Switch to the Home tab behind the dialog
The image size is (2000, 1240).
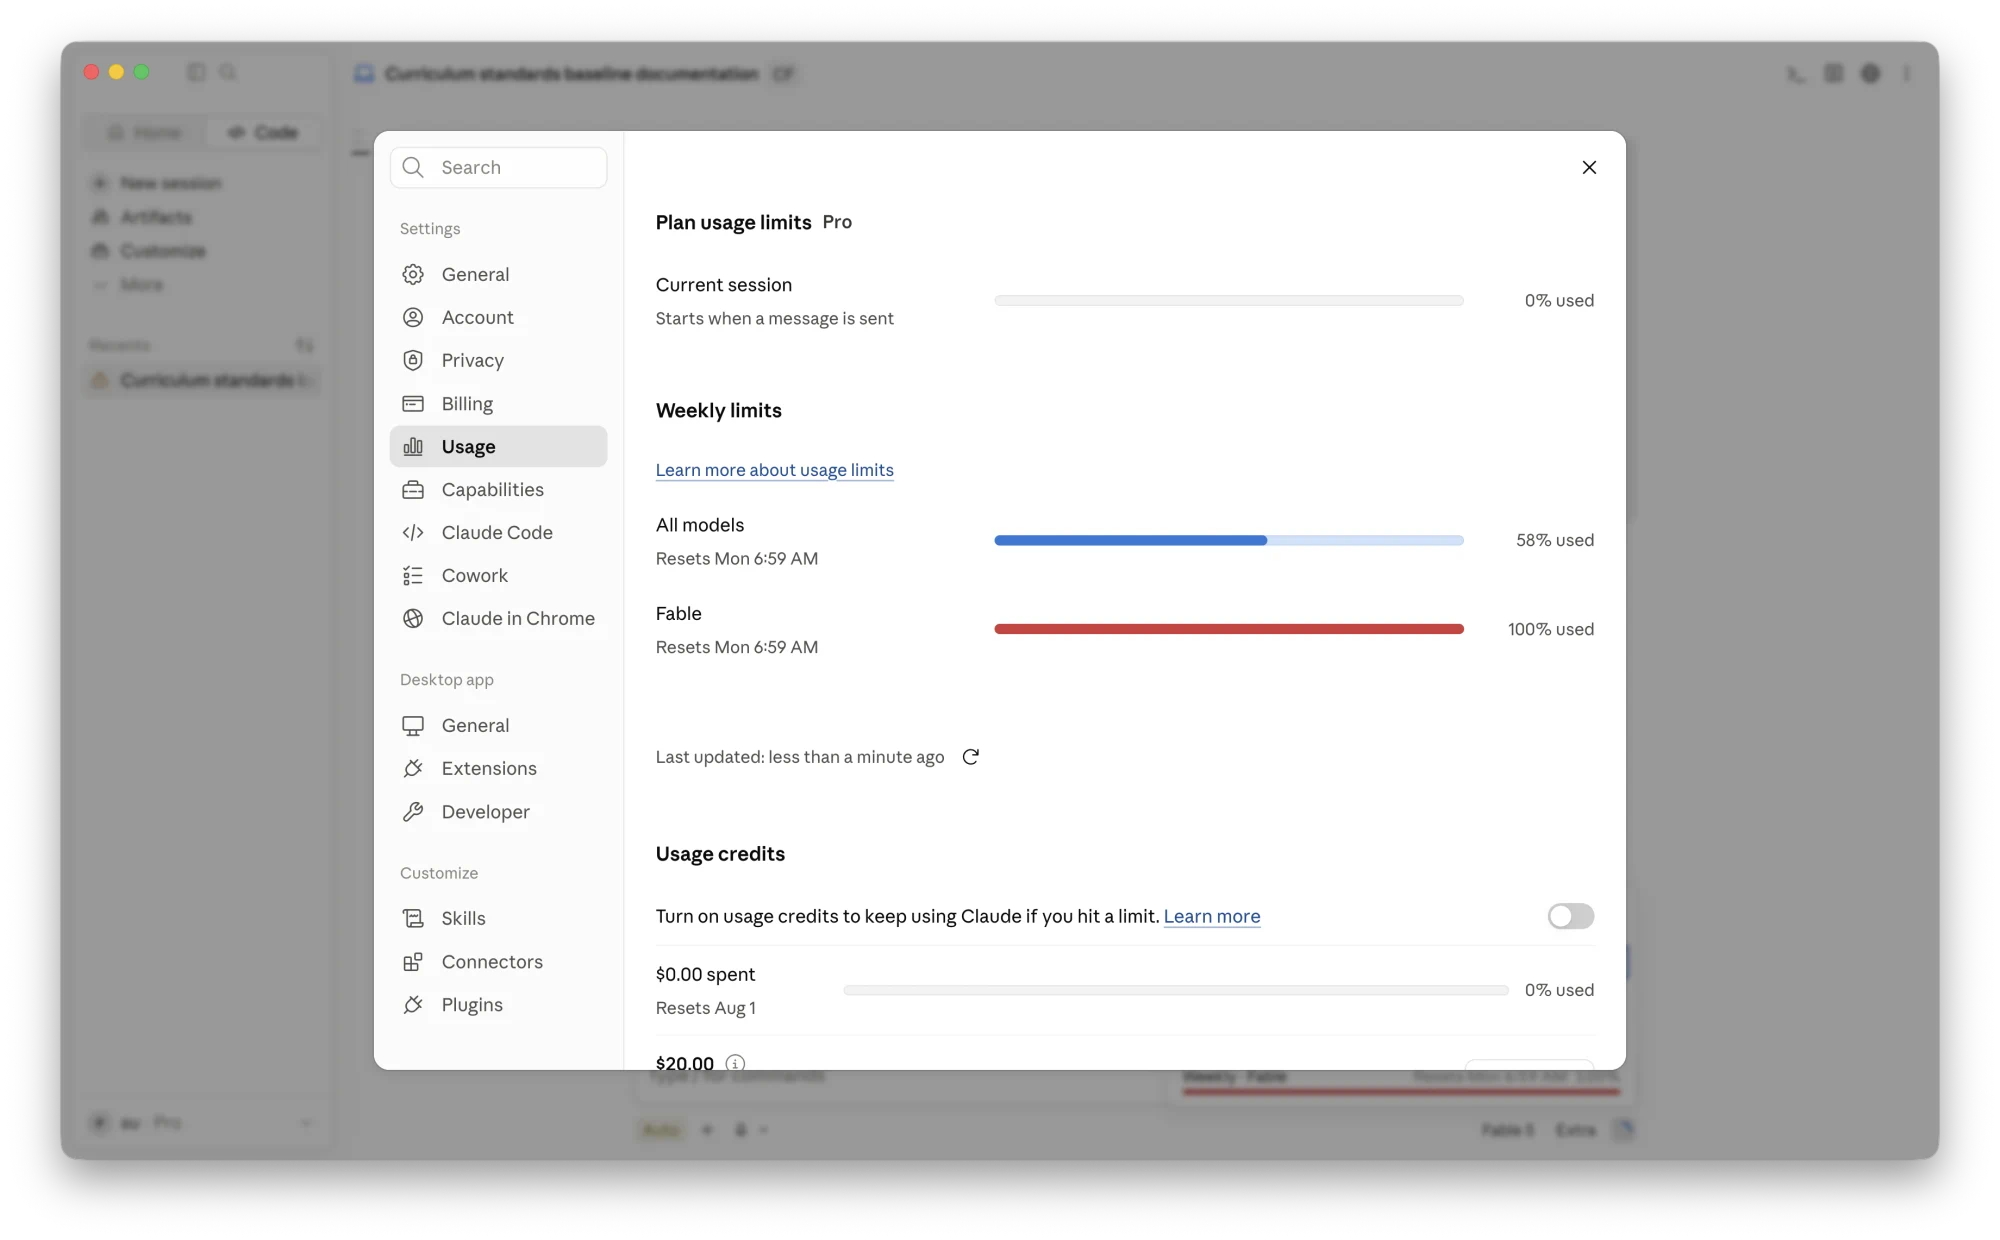145,132
